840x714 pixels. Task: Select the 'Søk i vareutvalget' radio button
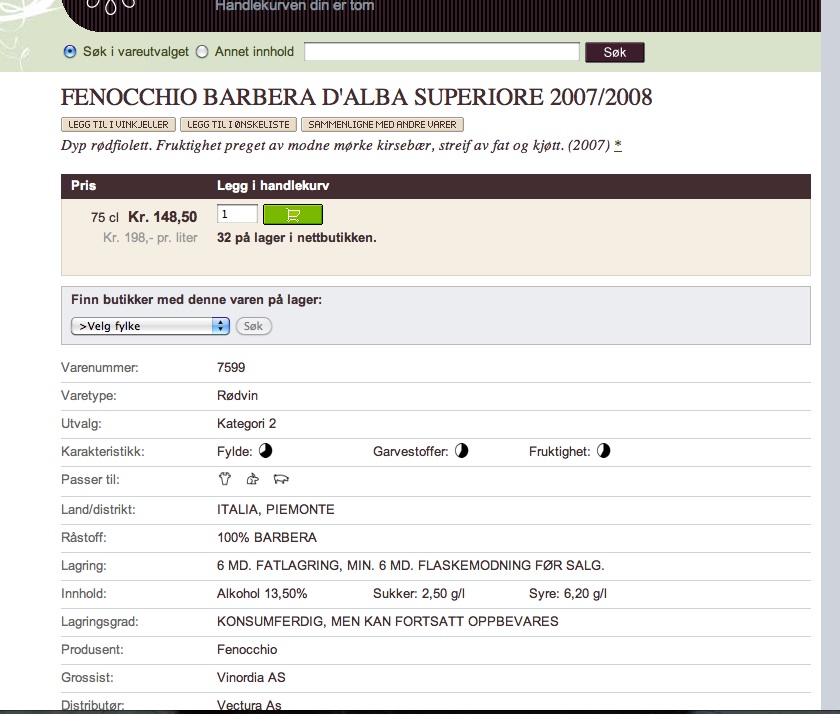[70, 52]
